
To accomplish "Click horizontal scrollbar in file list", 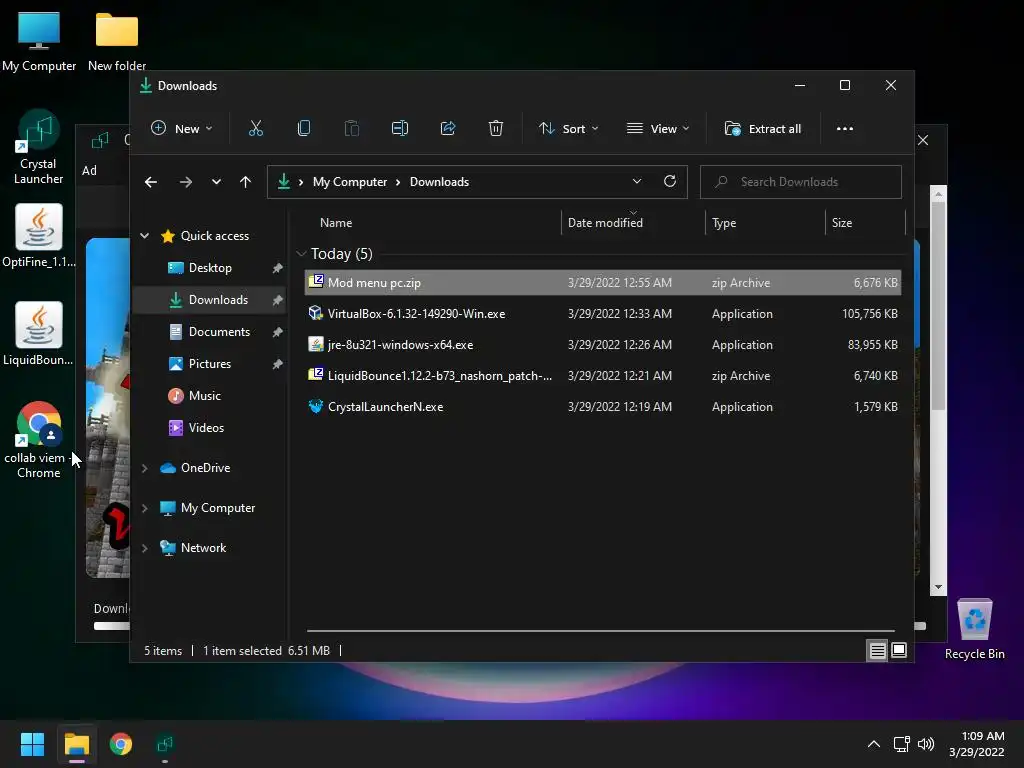I will coord(601,631).
